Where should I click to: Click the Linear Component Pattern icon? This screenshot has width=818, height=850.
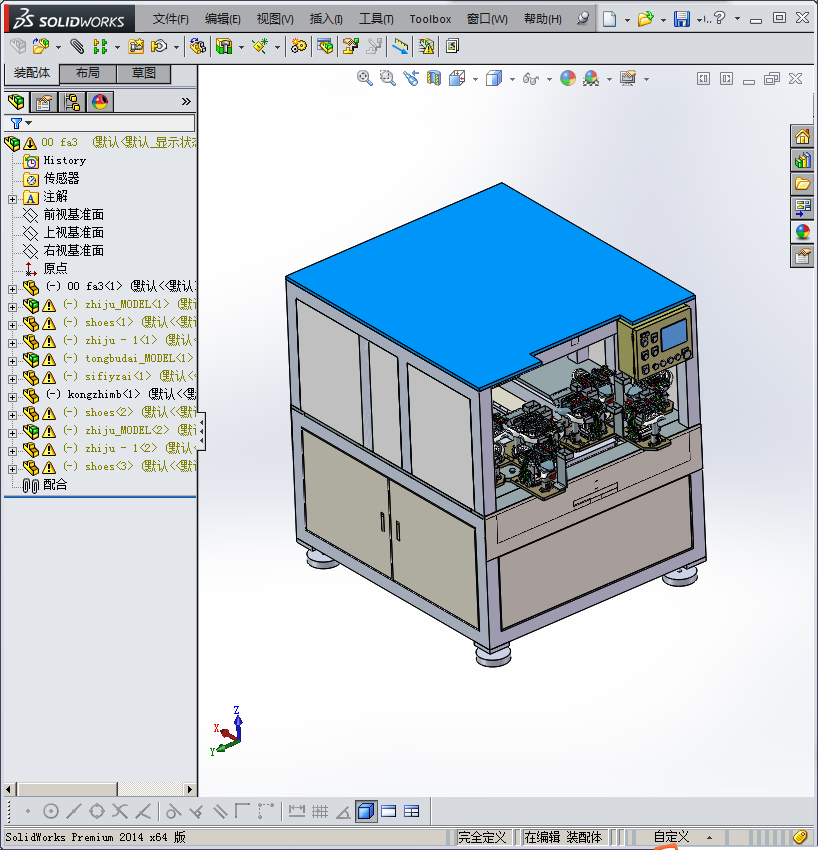(x=100, y=47)
